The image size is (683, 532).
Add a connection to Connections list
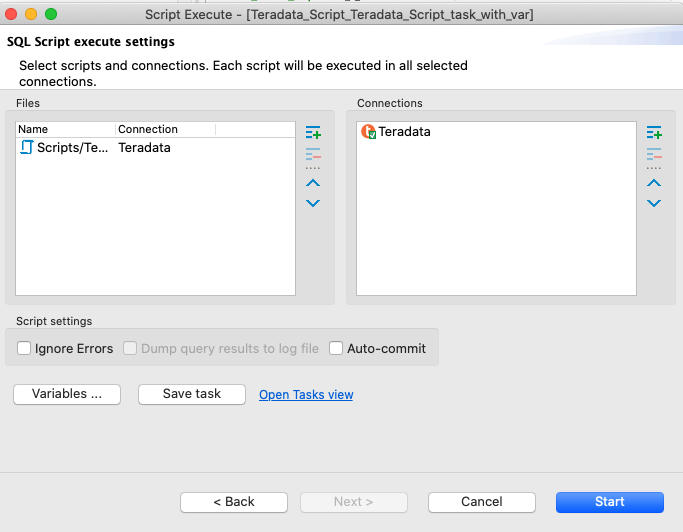click(654, 132)
